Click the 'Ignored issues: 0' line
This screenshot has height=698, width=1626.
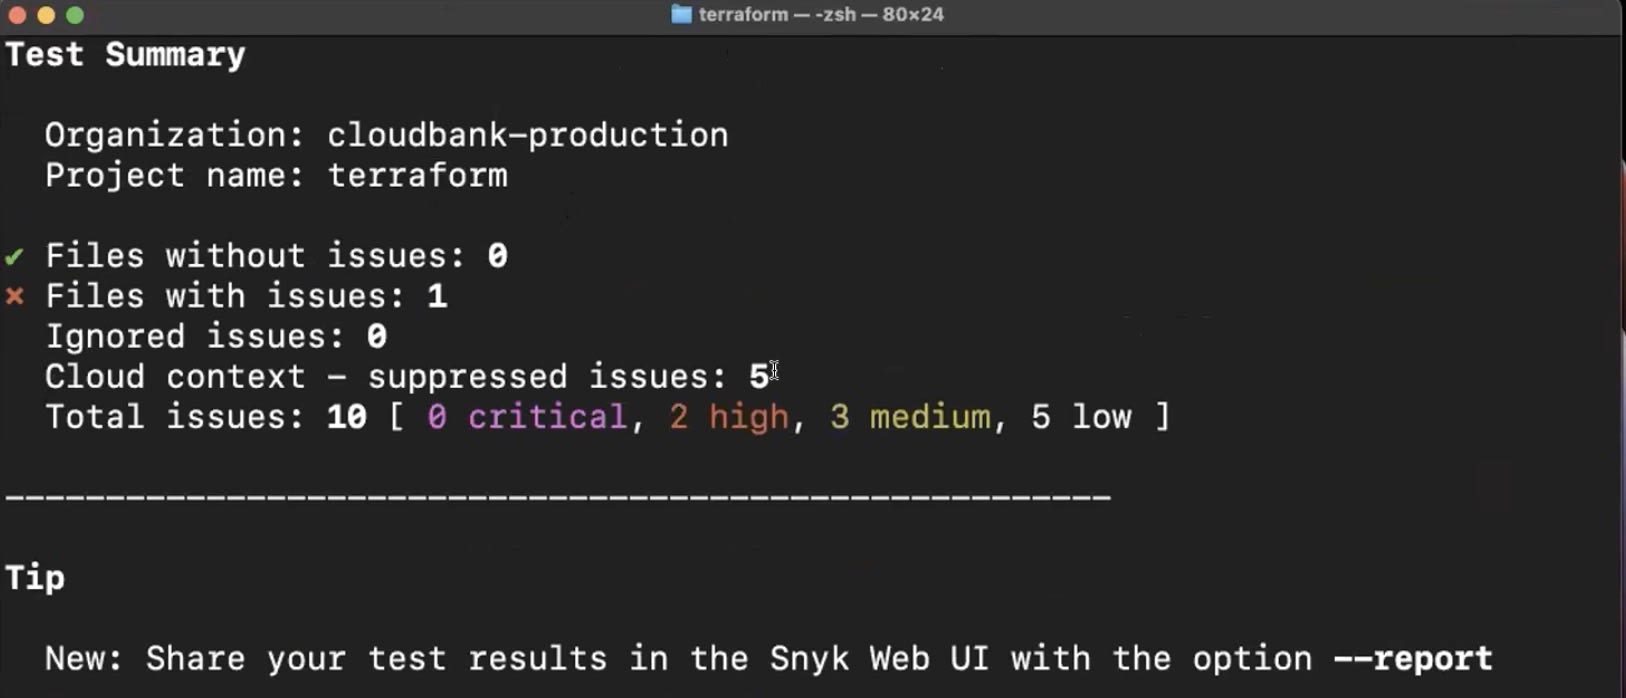click(x=216, y=337)
